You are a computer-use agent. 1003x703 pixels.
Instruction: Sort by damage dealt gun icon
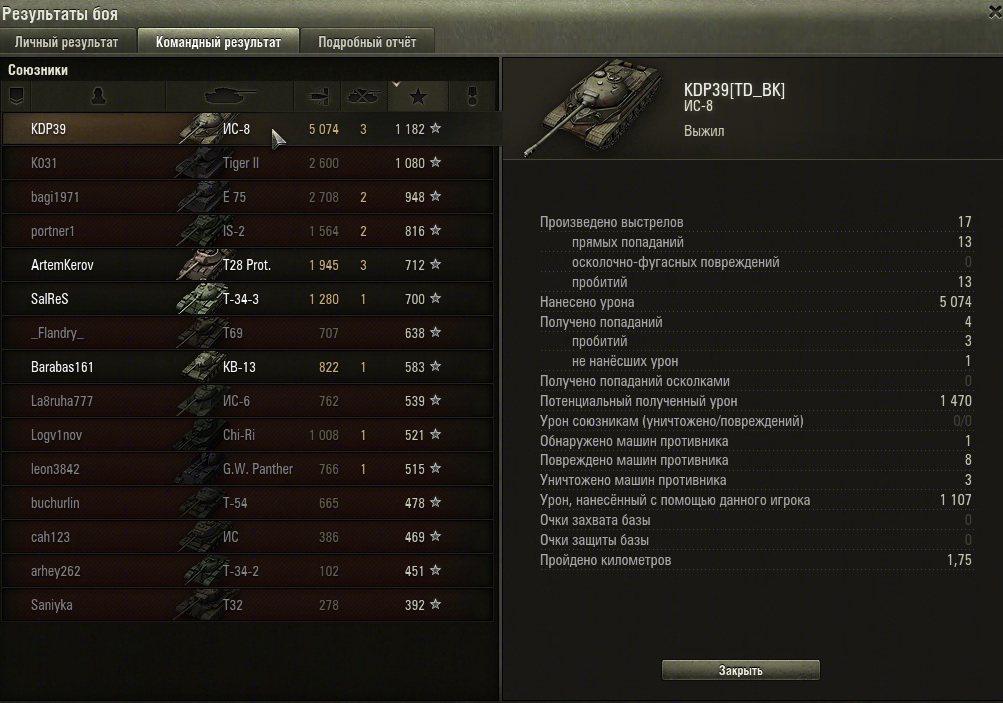[318, 97]
